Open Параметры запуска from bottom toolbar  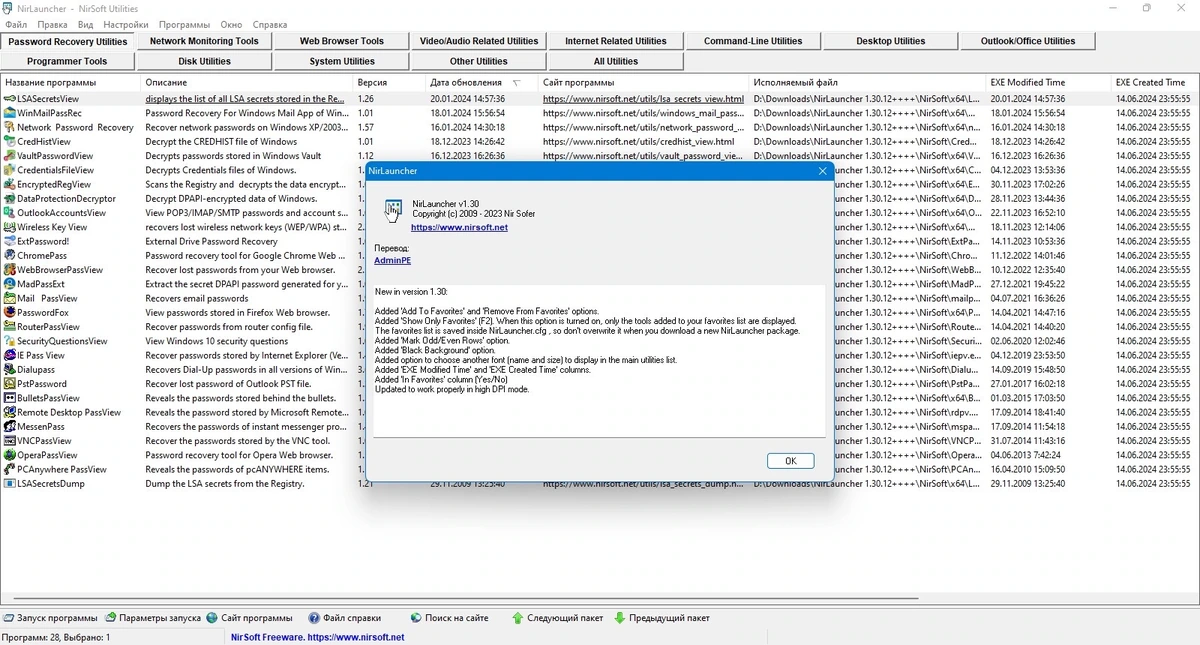pyautogui.click(x=153, y=618)
